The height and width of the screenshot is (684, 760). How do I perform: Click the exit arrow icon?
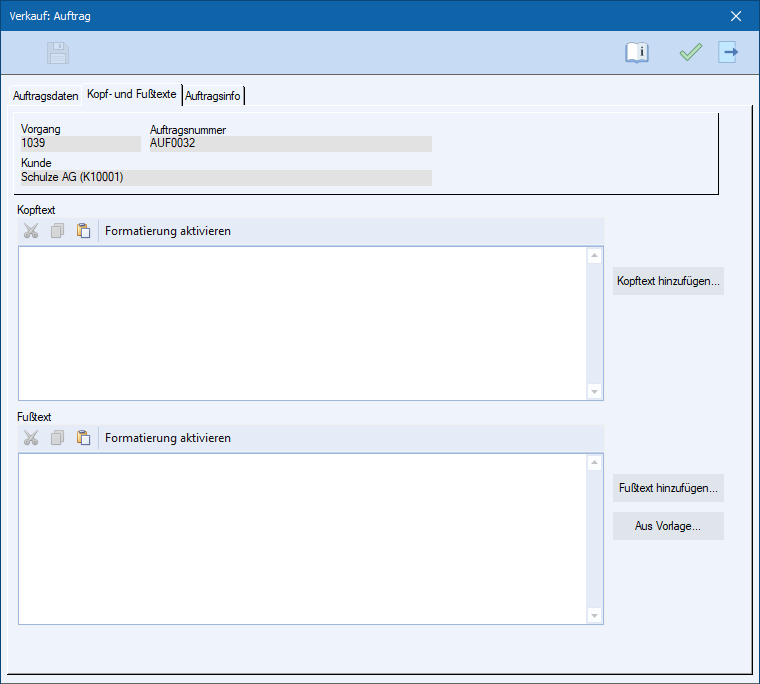728,53
